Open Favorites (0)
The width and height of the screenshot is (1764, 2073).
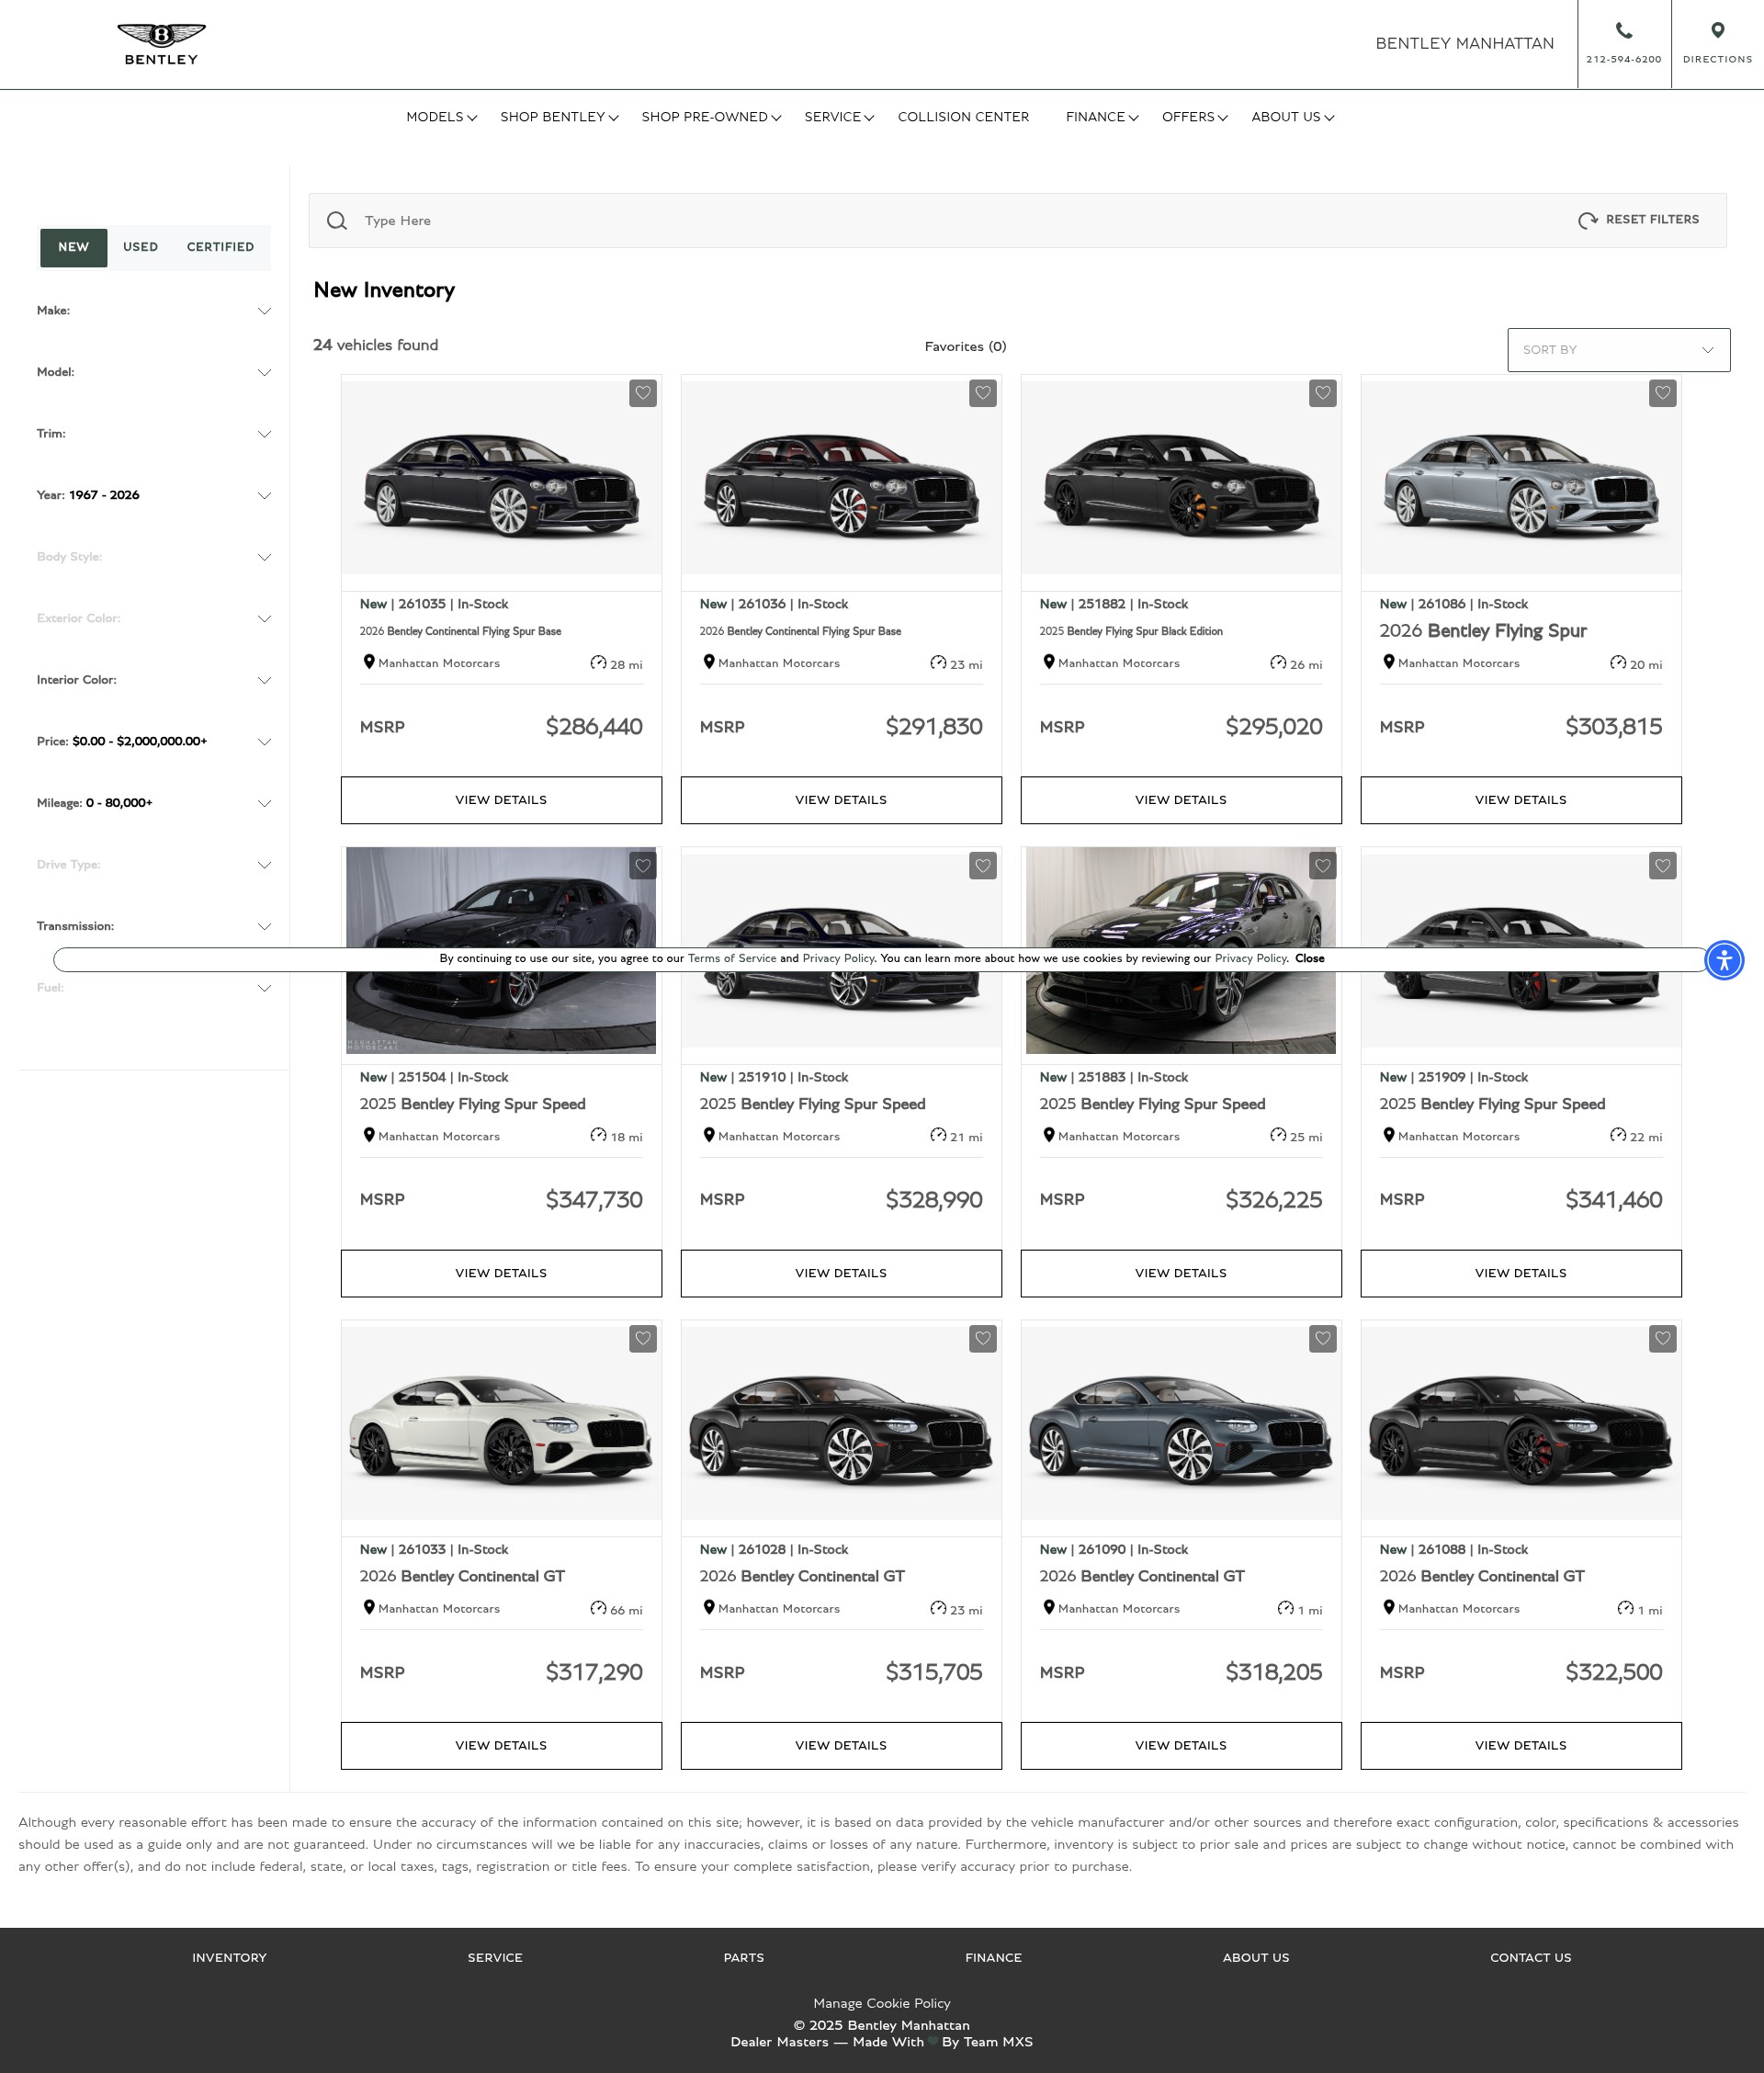coord(965,347)
